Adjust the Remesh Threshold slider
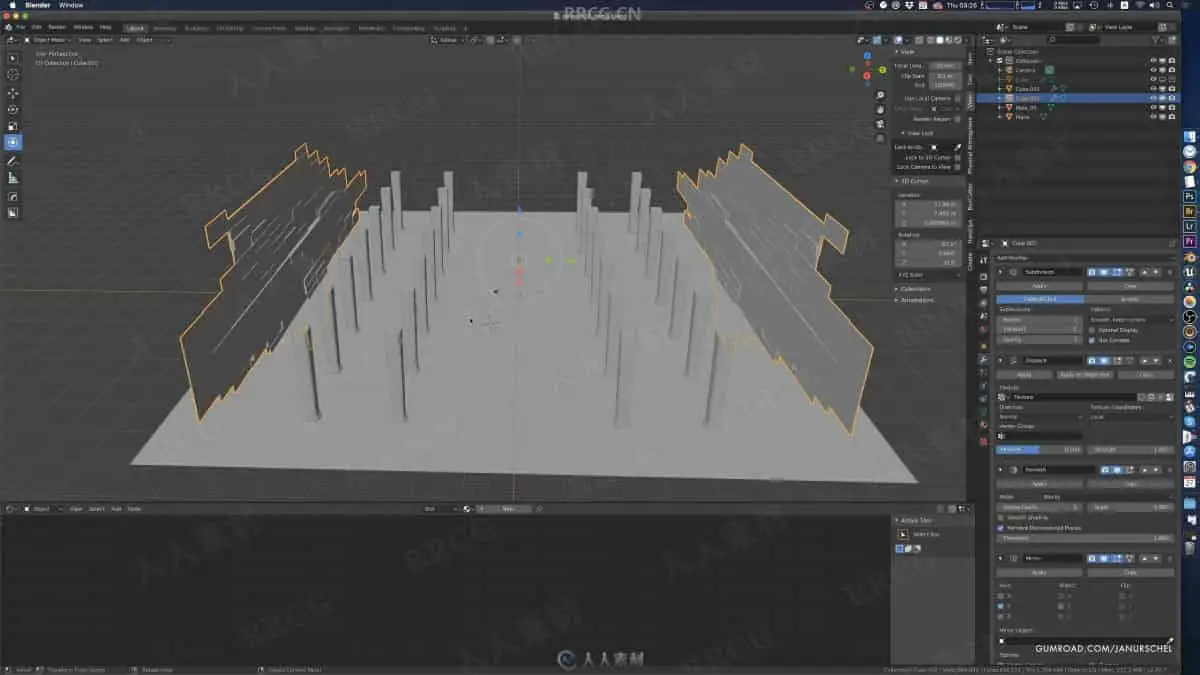1200x675 pixels. (1085, 538)
